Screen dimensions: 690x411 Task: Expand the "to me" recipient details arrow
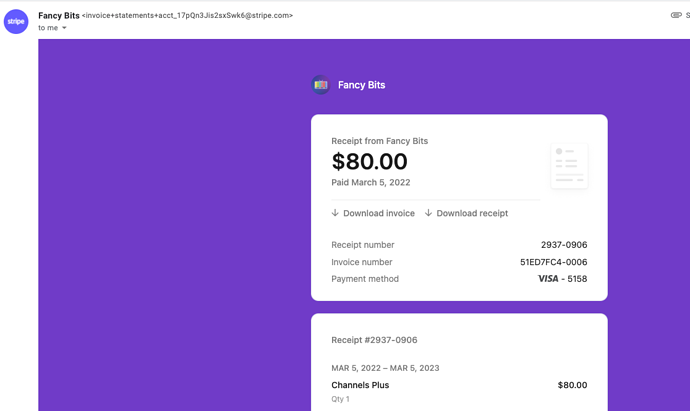[x=64, y=28]
